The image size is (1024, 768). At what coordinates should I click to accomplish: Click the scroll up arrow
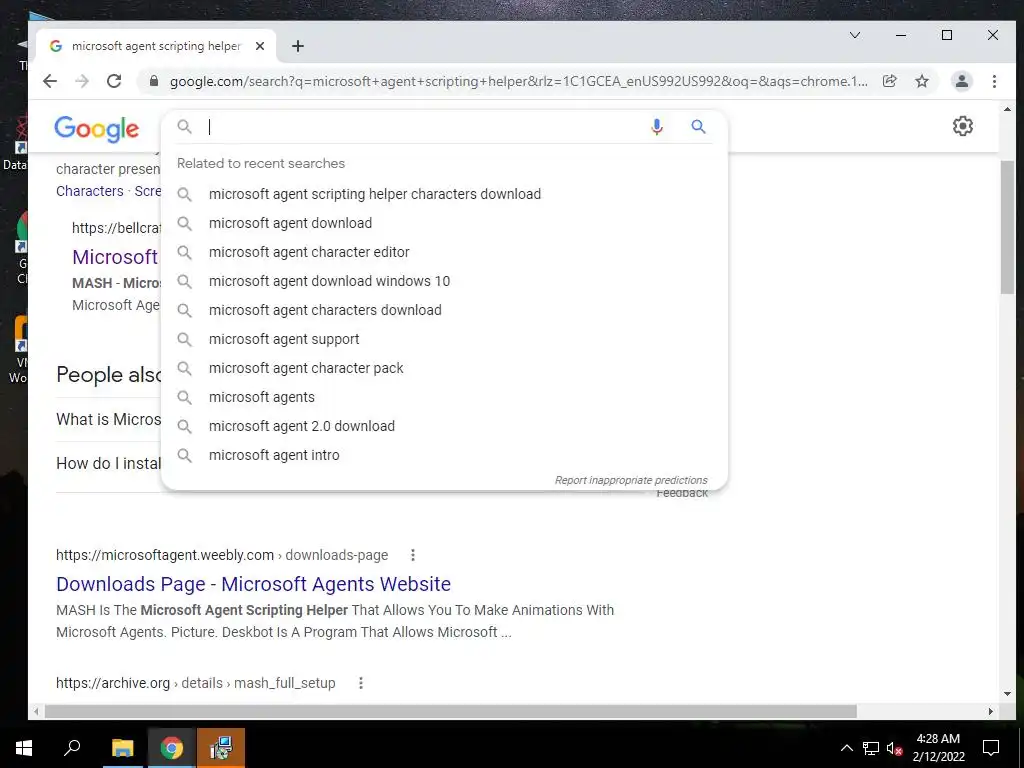click(x=1006, y=110)
